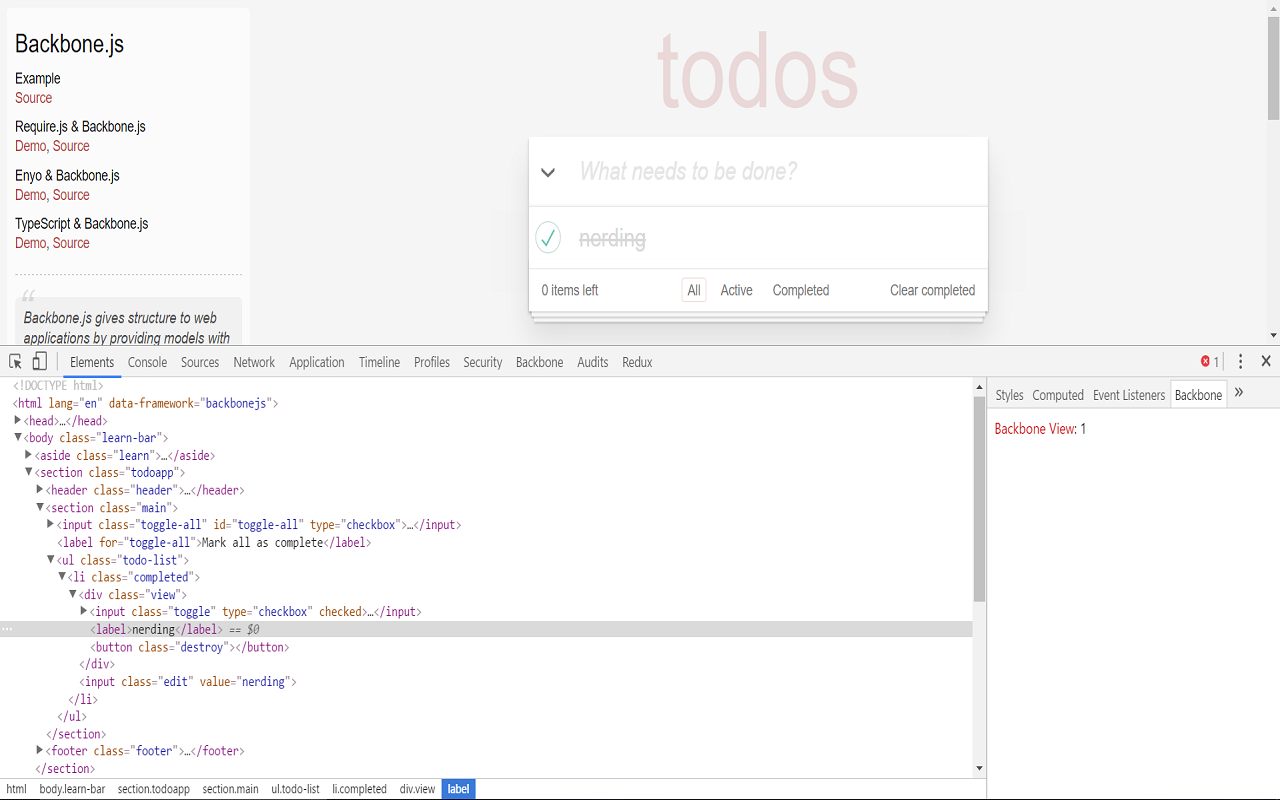Expand the header.header node

37,490
